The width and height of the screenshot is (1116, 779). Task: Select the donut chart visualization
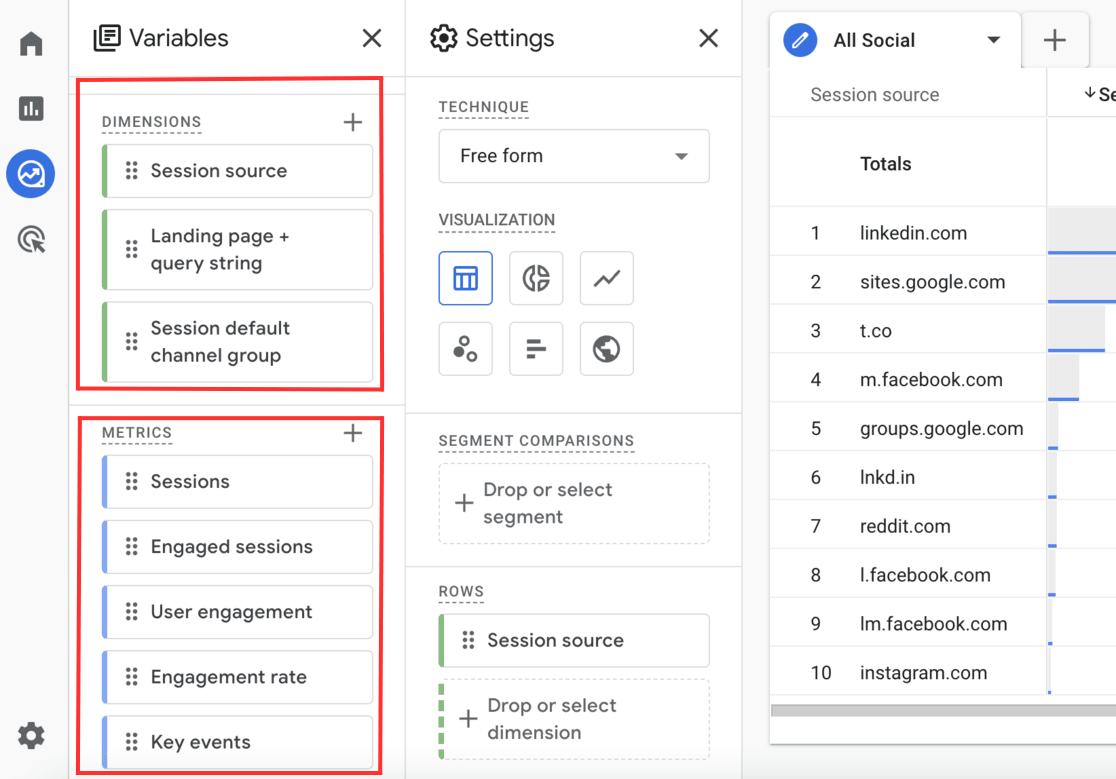point(536,278)
